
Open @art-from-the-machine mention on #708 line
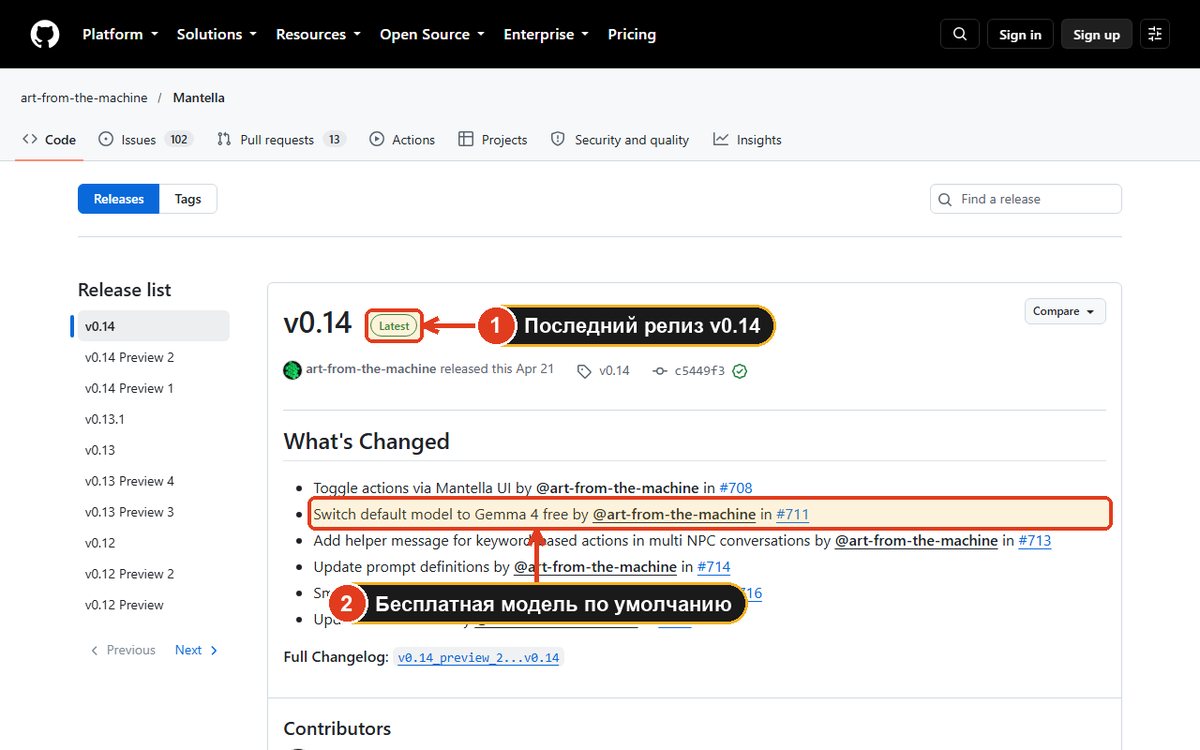coord(617,488)
